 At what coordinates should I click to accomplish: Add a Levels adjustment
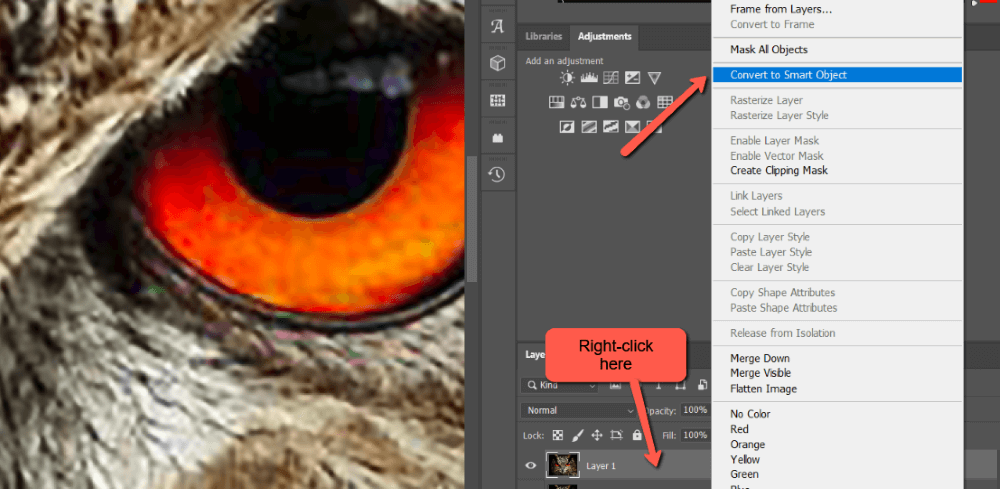coord(588,78)
